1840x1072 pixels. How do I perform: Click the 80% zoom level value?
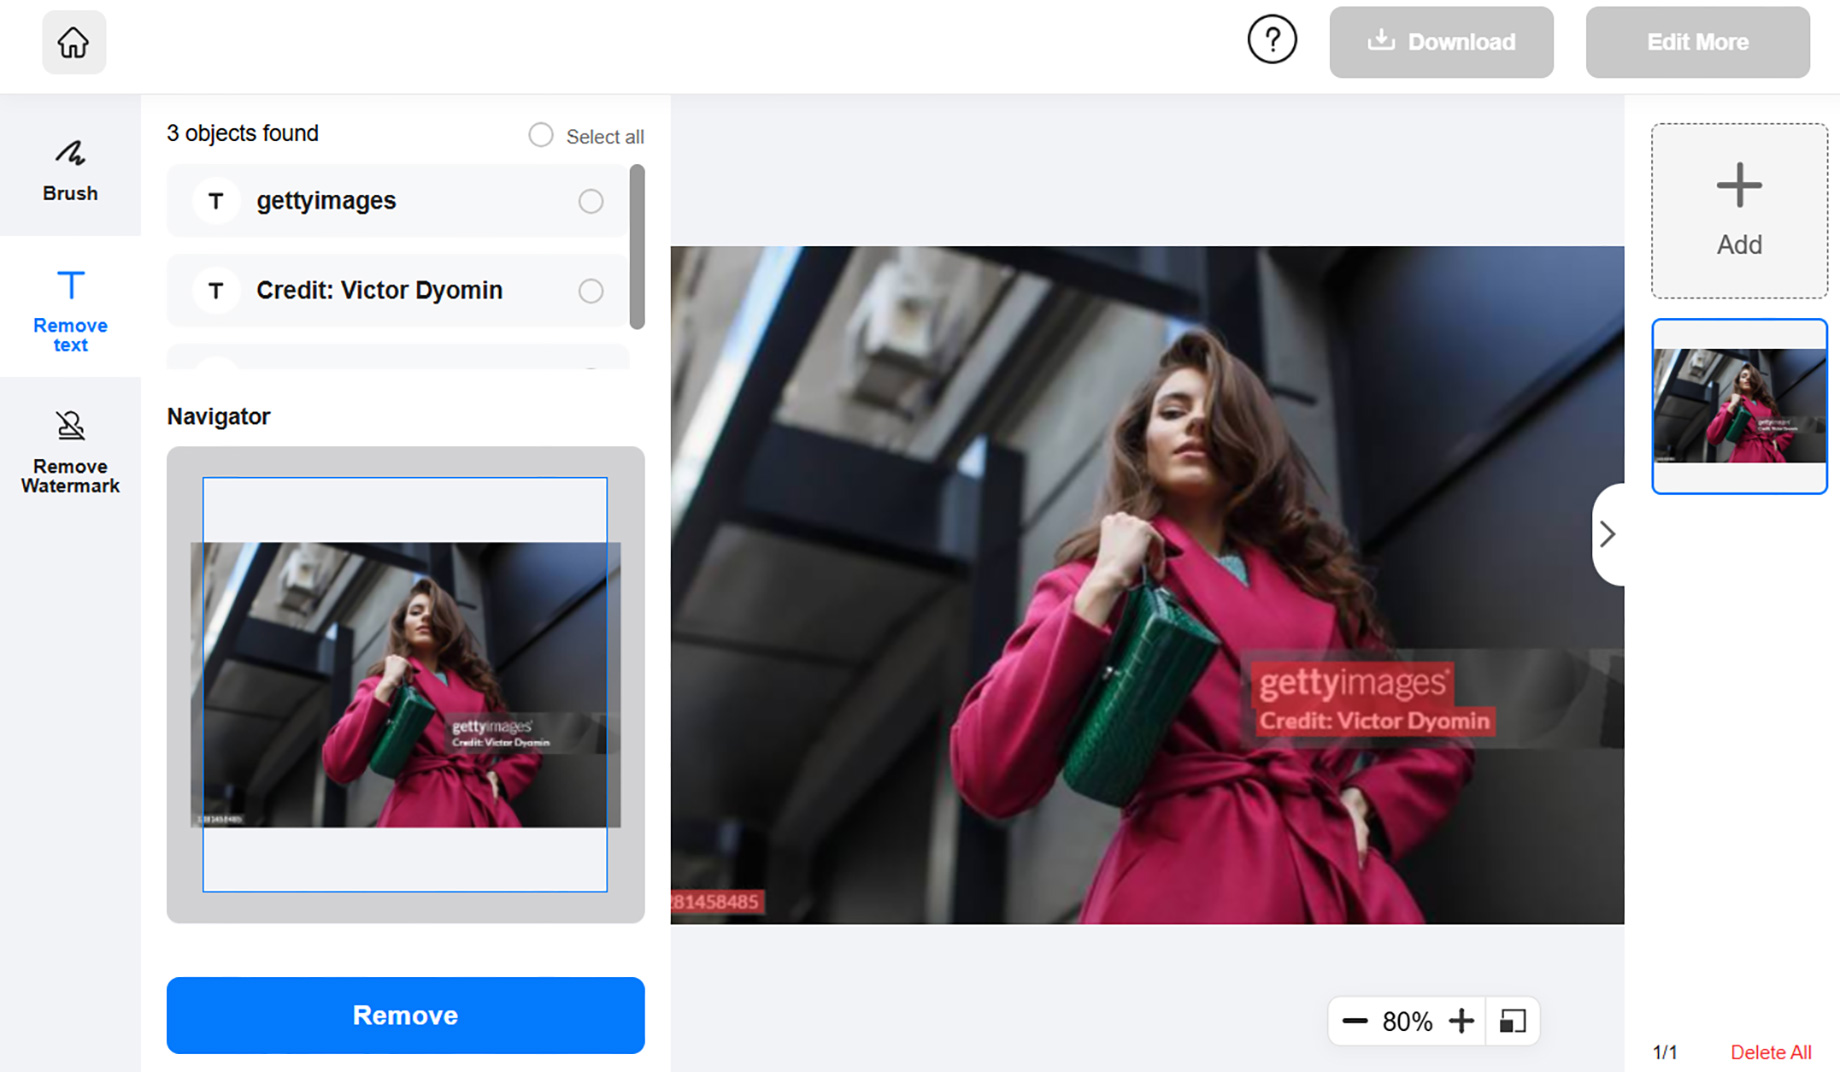coord(1407,1021)
